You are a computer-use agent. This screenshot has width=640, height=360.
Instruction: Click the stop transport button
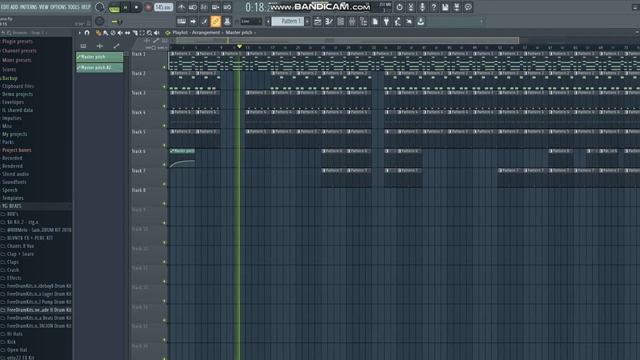136,7
